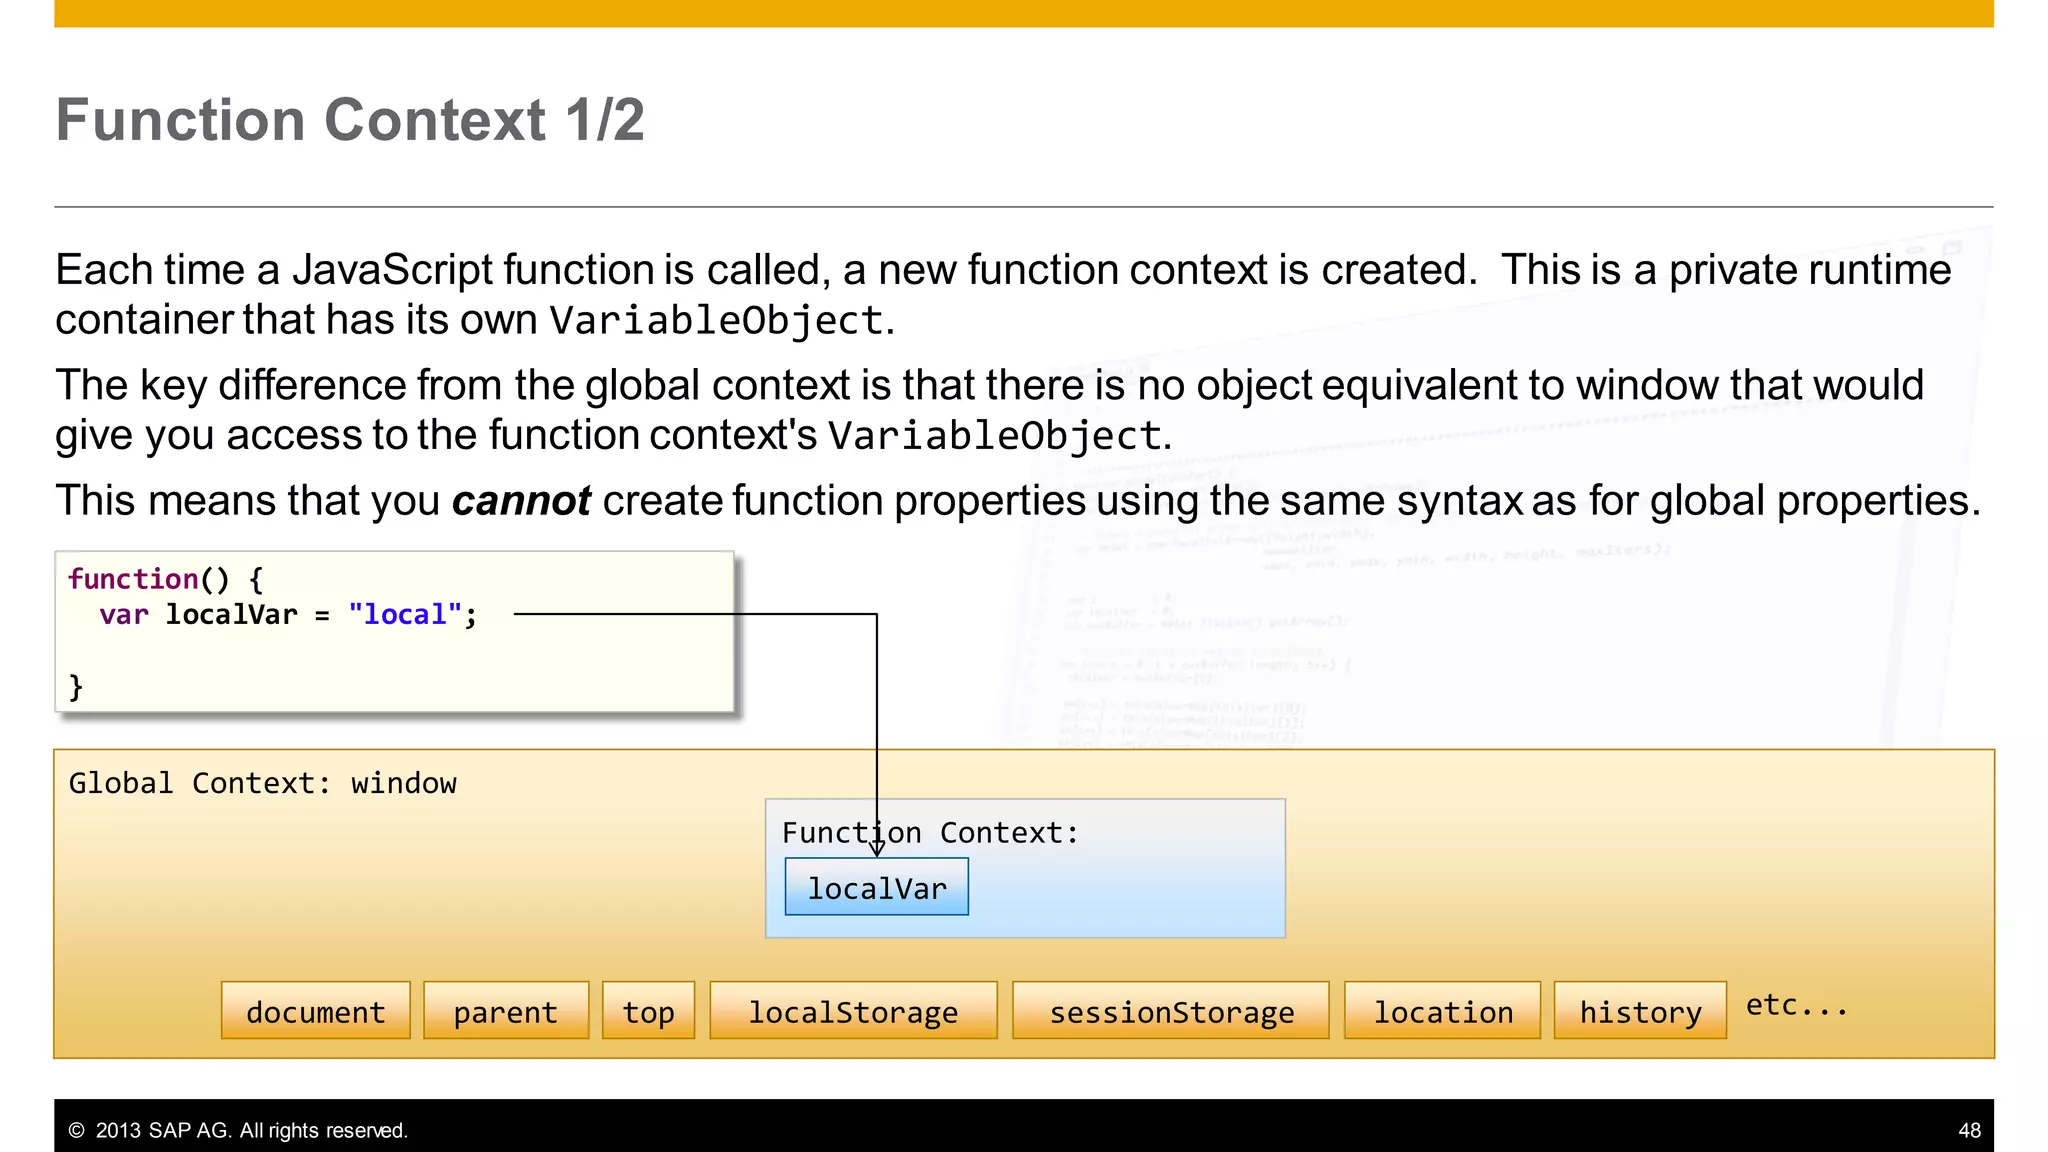Click the 'function() {' code line
The image size is (2048, 1152).
165,579
